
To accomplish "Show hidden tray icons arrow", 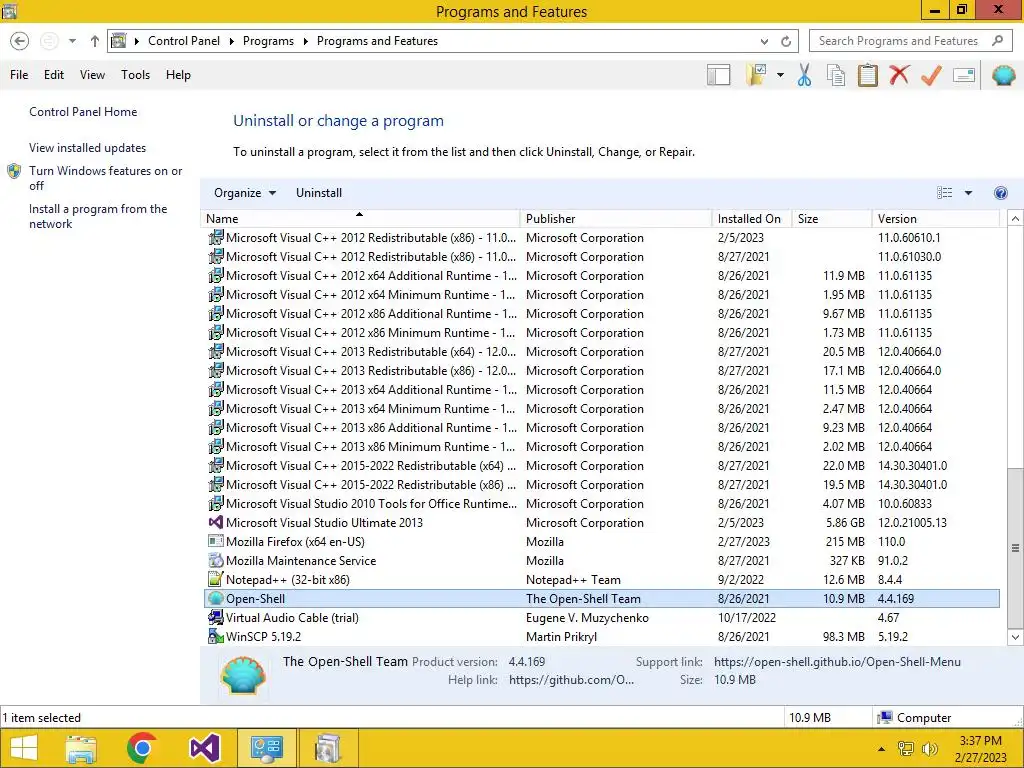I will tap(881, 749).
